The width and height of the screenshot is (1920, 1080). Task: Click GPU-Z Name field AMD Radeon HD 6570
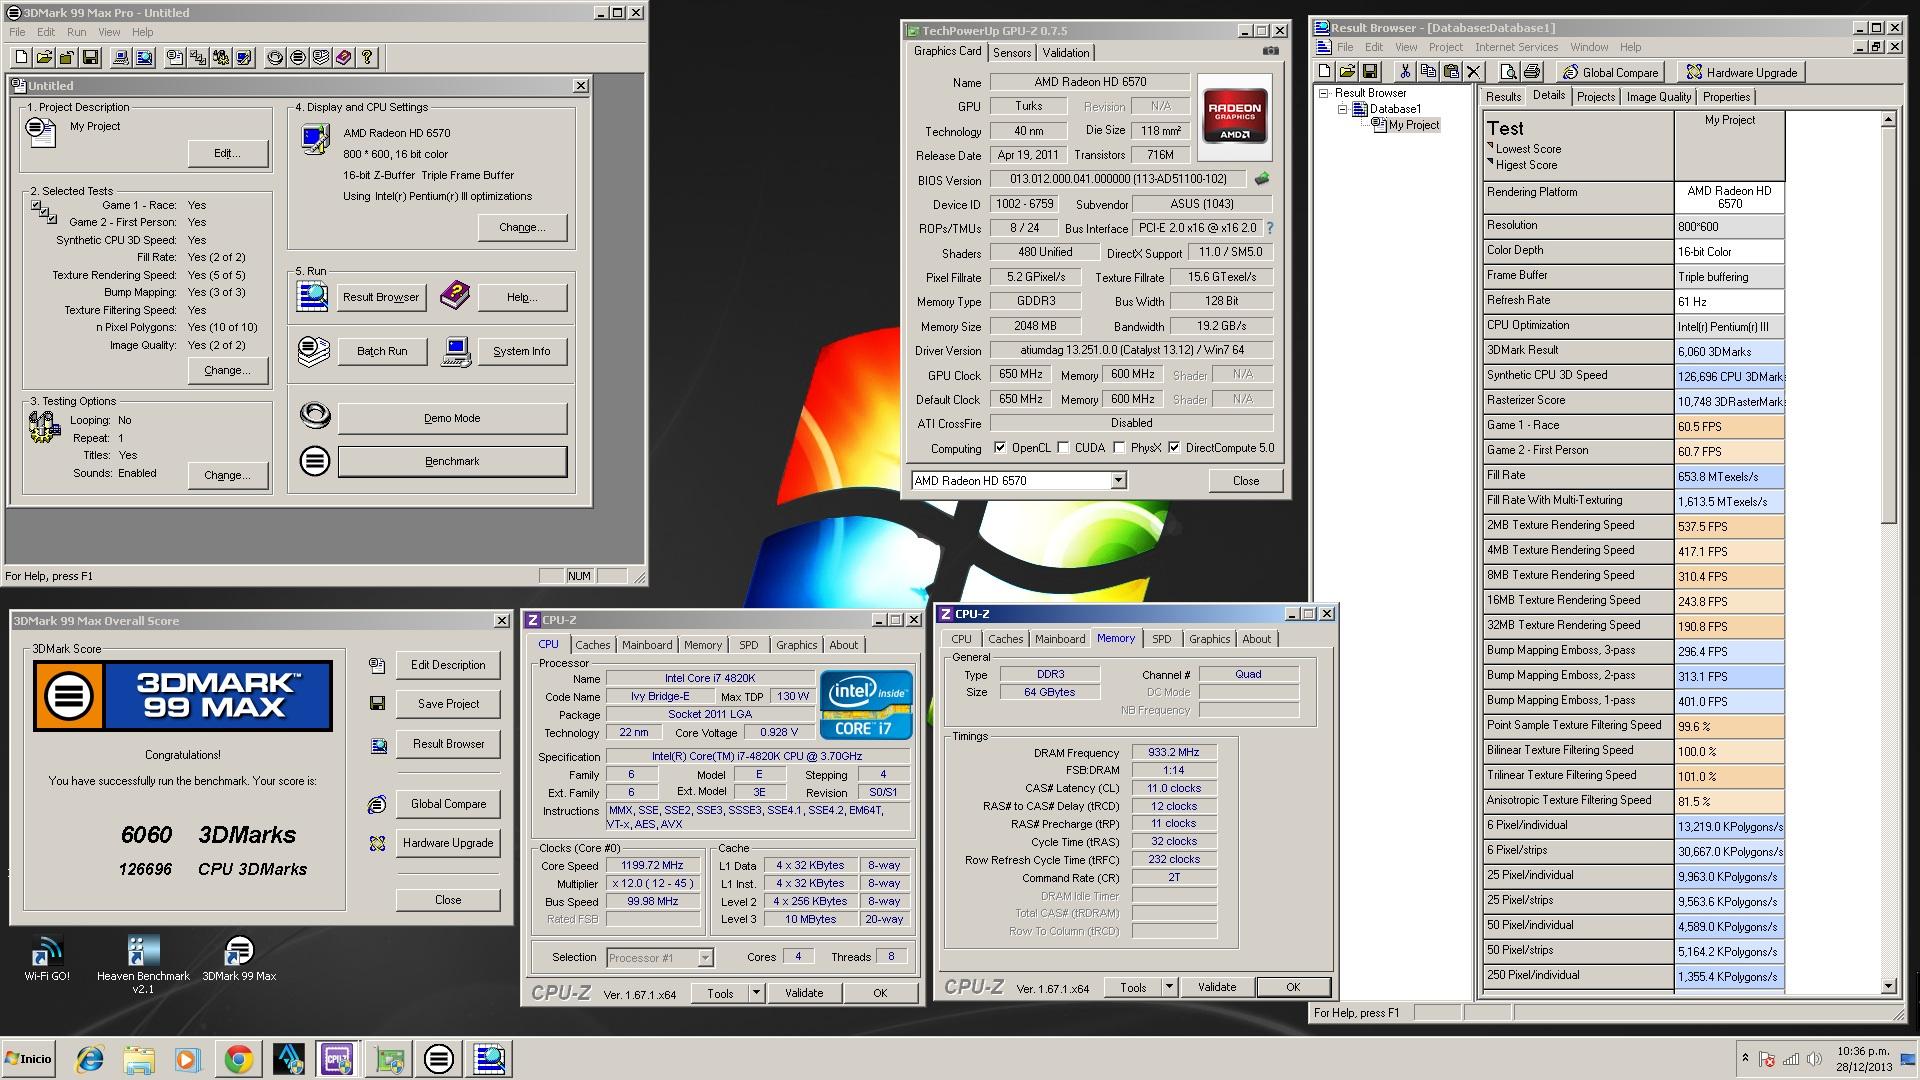(x=1090, y=82)
